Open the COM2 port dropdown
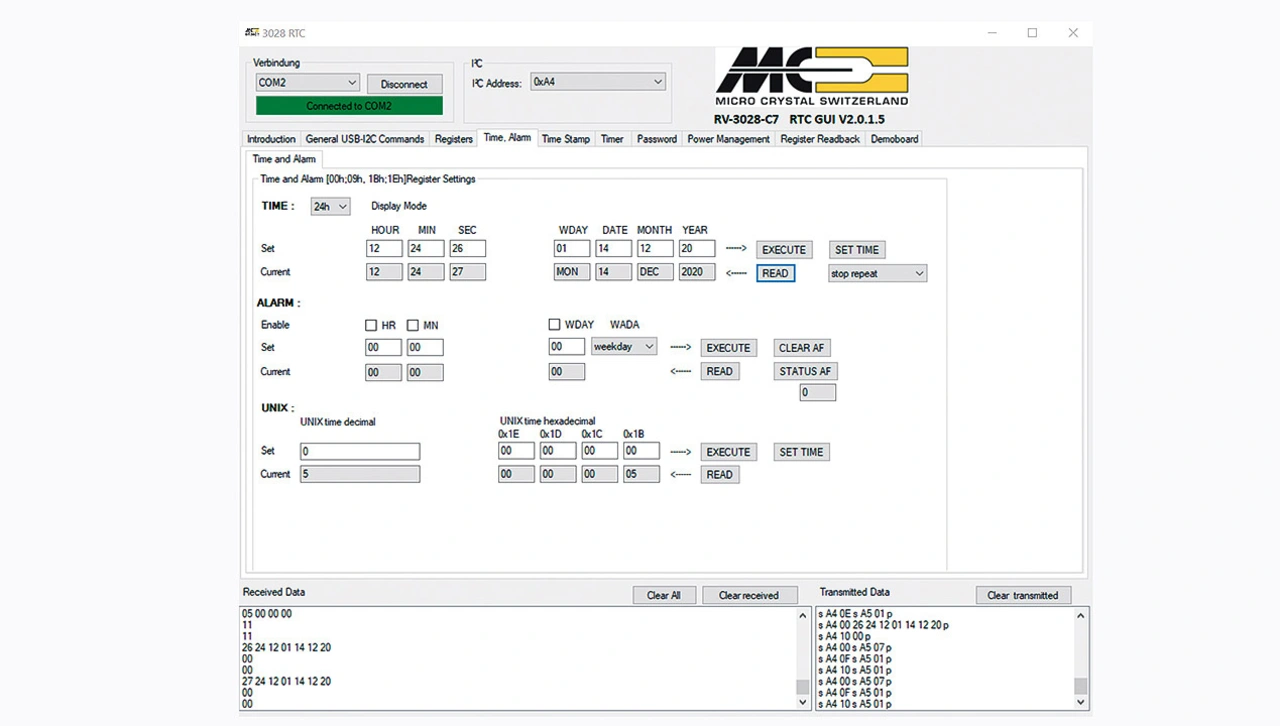This screenshot has width=1280, height=726. (307, 83)
